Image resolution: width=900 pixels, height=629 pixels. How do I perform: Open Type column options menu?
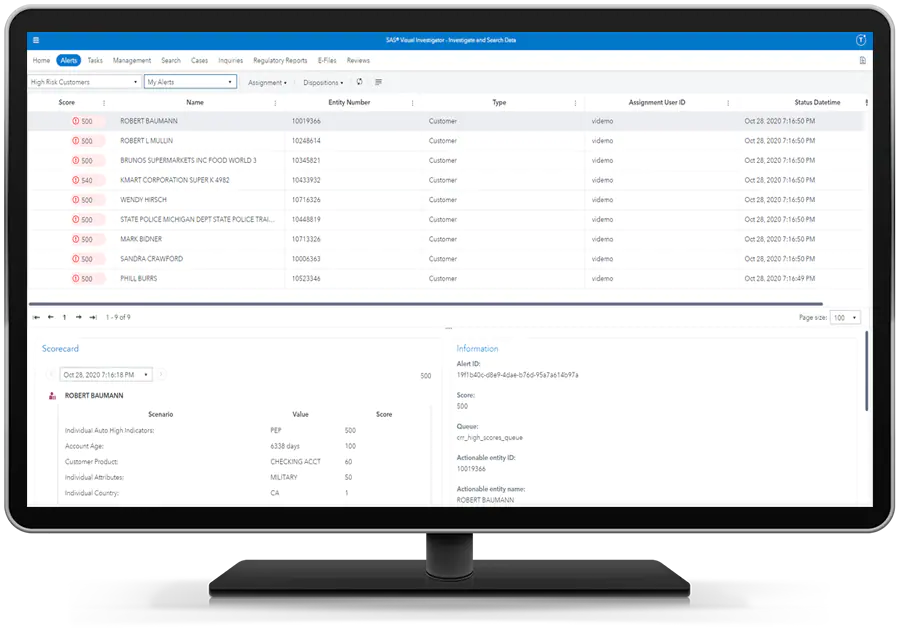[575, 103]
